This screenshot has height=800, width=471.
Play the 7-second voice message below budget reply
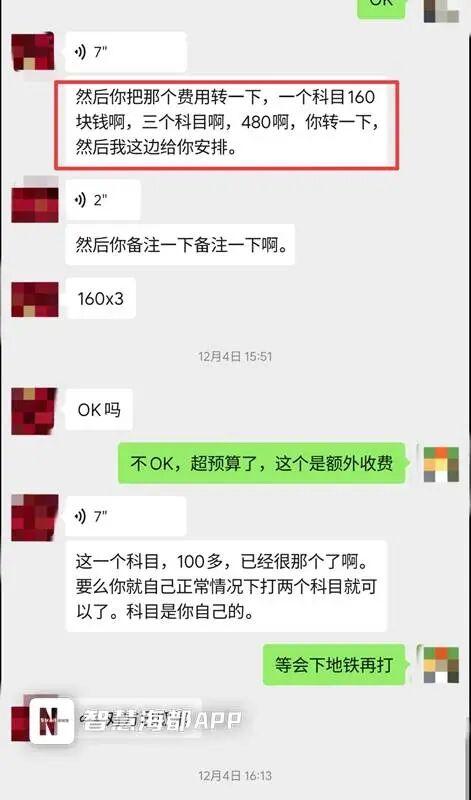pos(126,516)
